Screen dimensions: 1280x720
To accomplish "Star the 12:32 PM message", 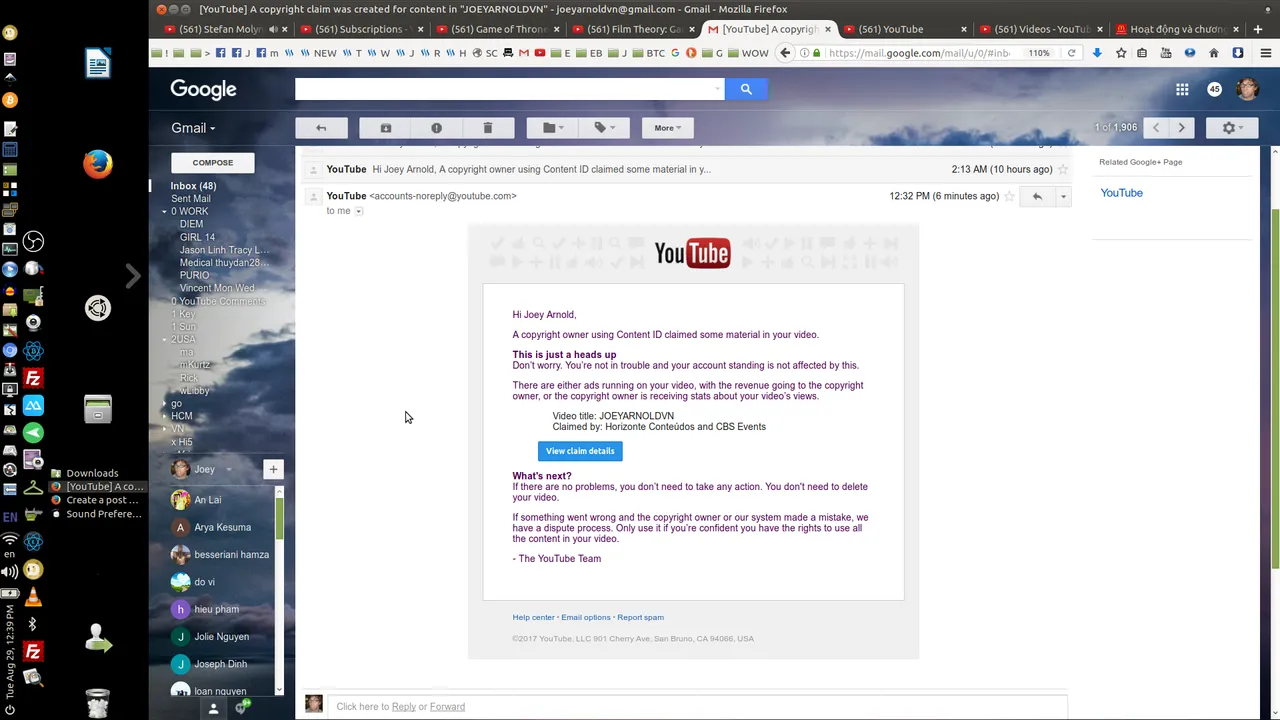I will [1009, 197].
